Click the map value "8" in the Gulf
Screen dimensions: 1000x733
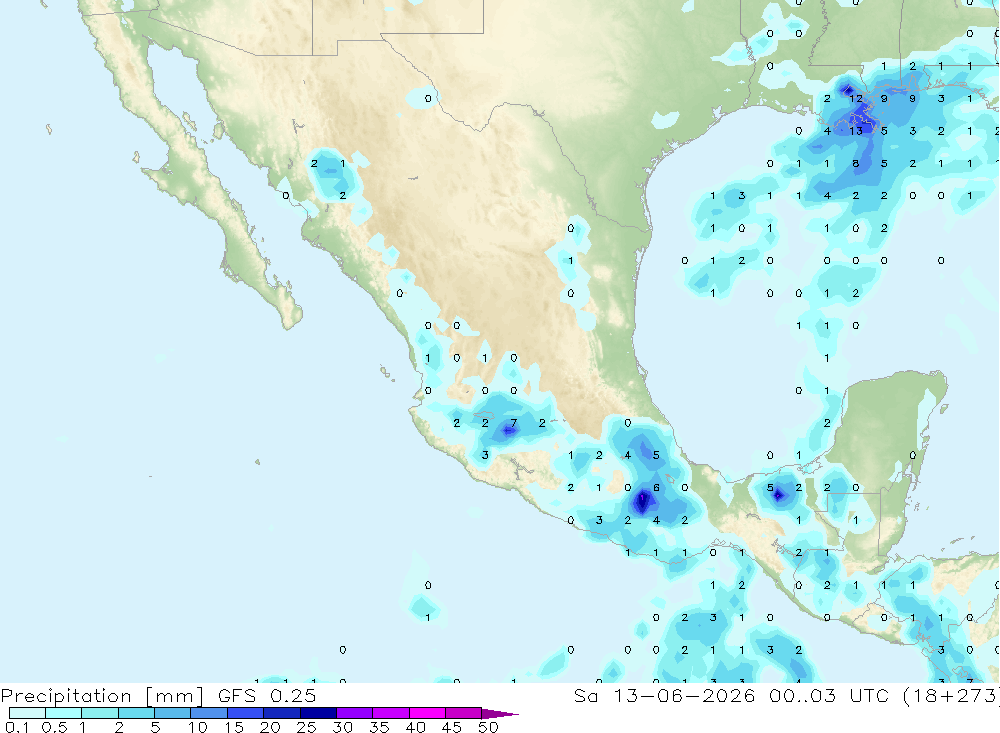point(856,163)
